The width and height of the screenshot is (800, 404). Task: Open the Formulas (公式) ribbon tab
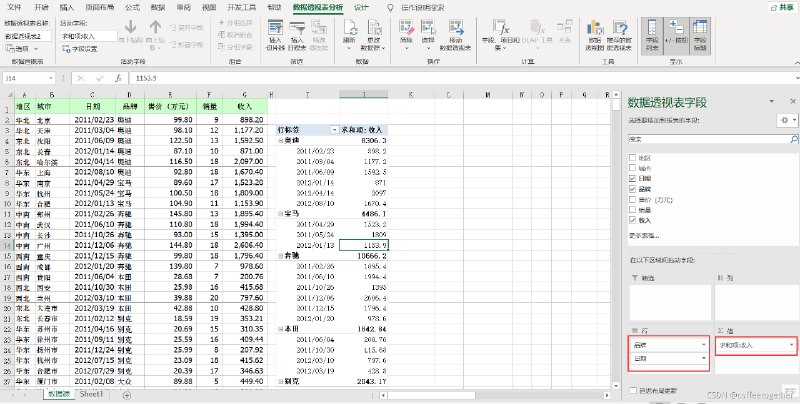pos(132,8)
